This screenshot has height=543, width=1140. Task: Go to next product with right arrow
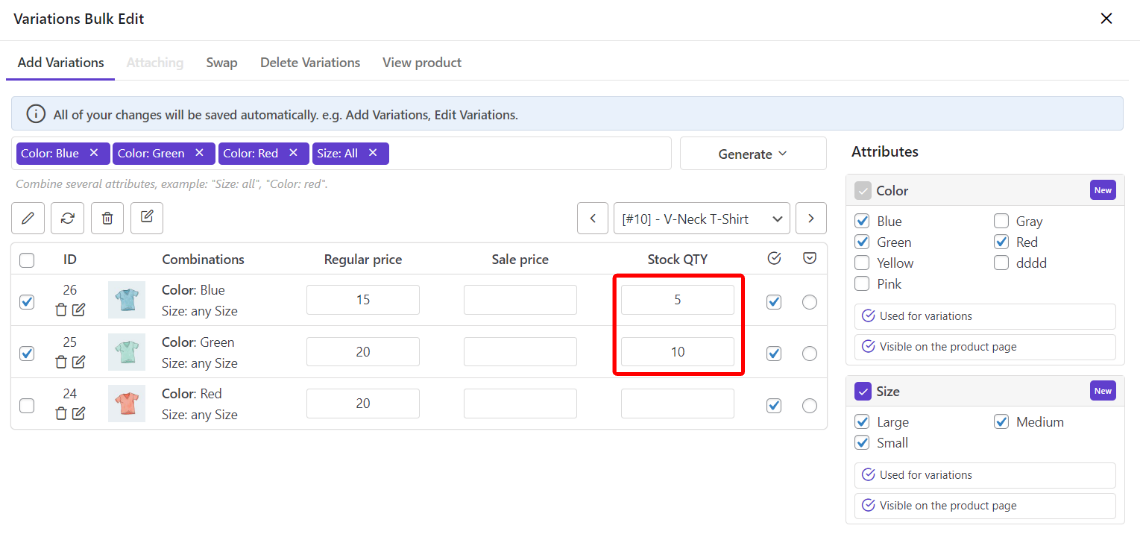(x=811, y=219)
